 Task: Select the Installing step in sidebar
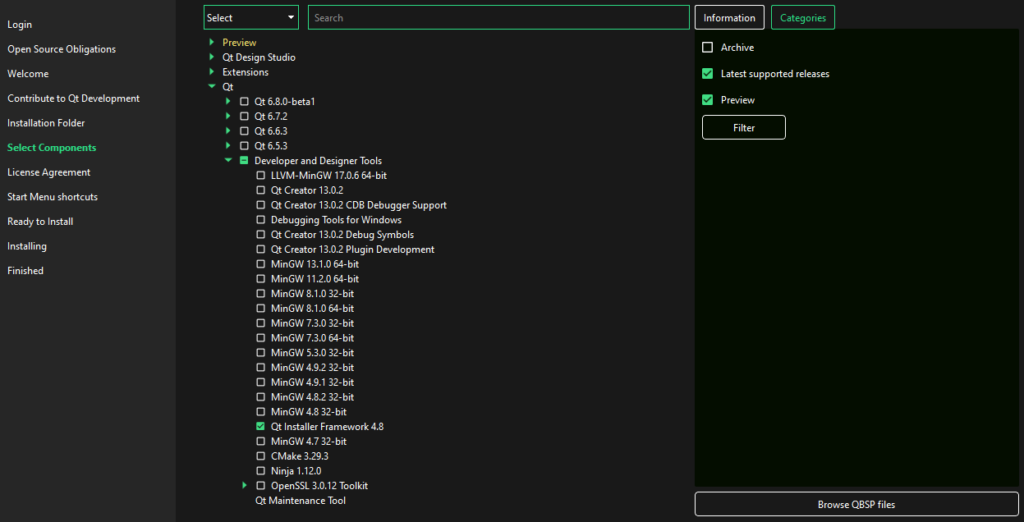click(x=27, y=246)
